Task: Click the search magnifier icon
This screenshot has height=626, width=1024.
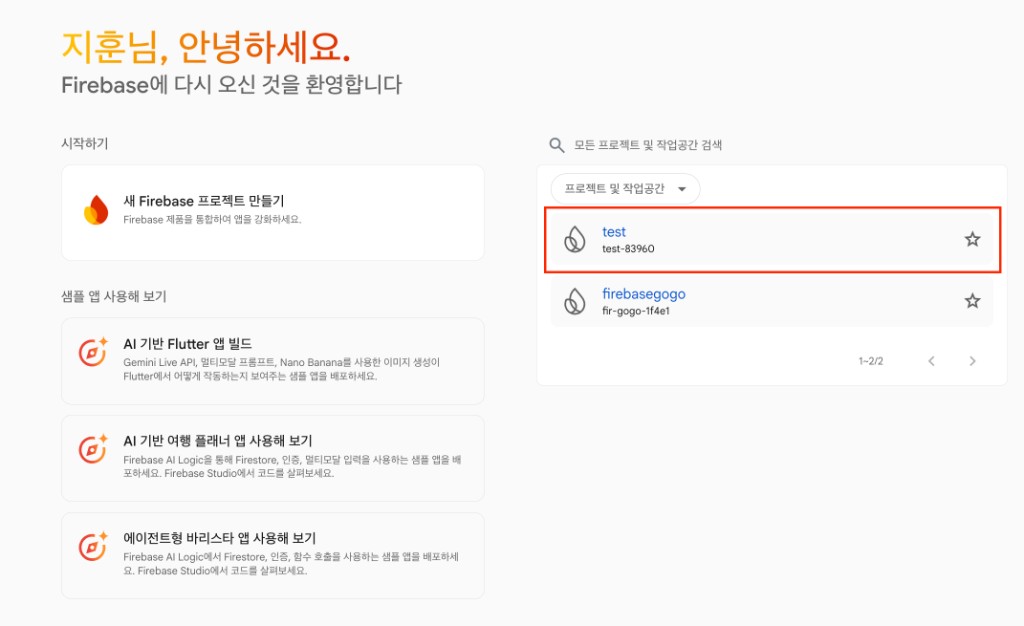Action: pyautogui.click(x=556, y=145)
